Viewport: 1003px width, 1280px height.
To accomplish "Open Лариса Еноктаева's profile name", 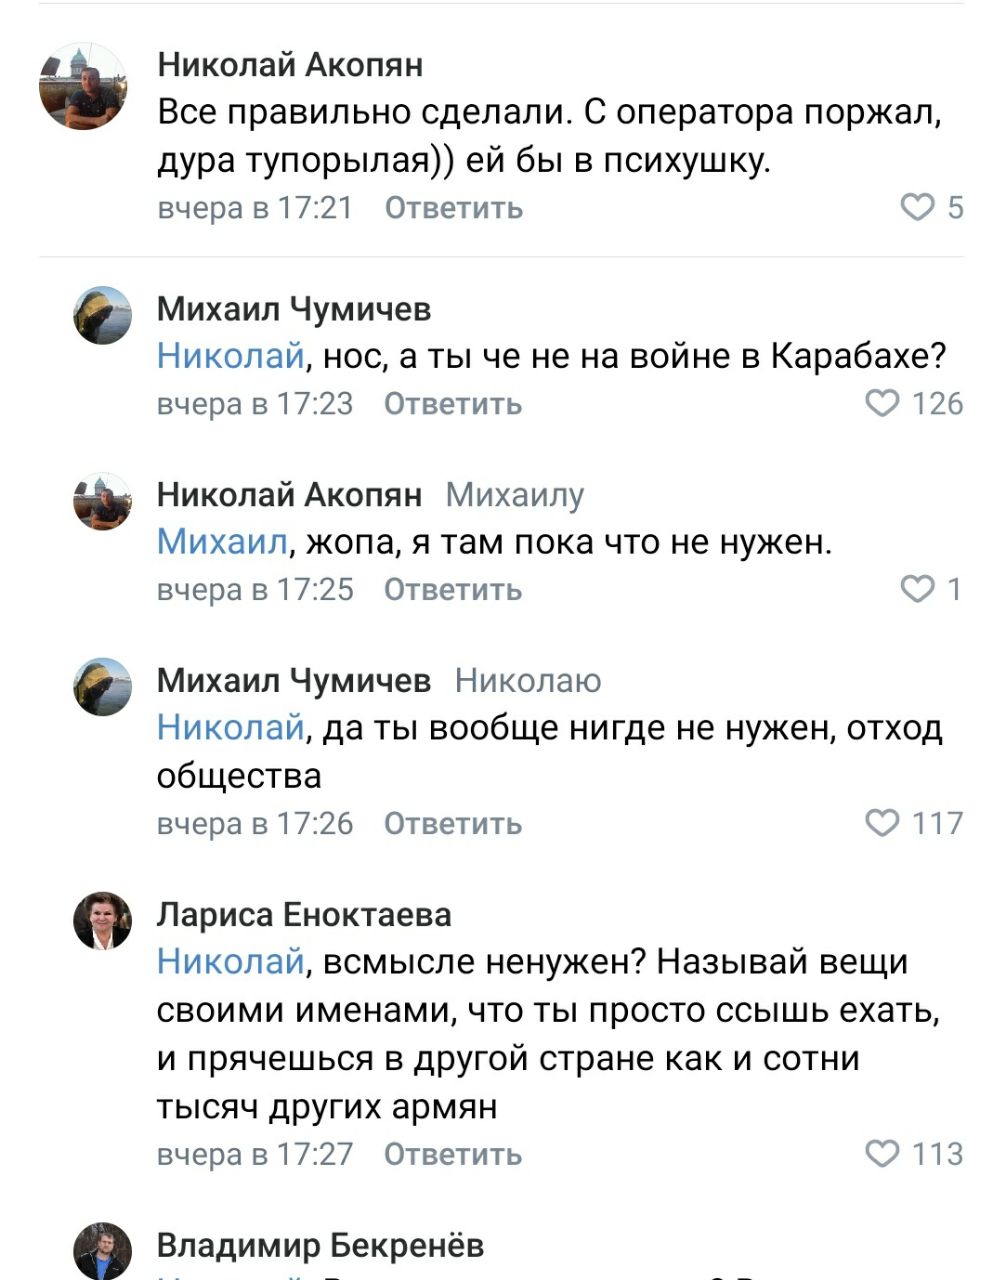I will (x=304, y=914).
